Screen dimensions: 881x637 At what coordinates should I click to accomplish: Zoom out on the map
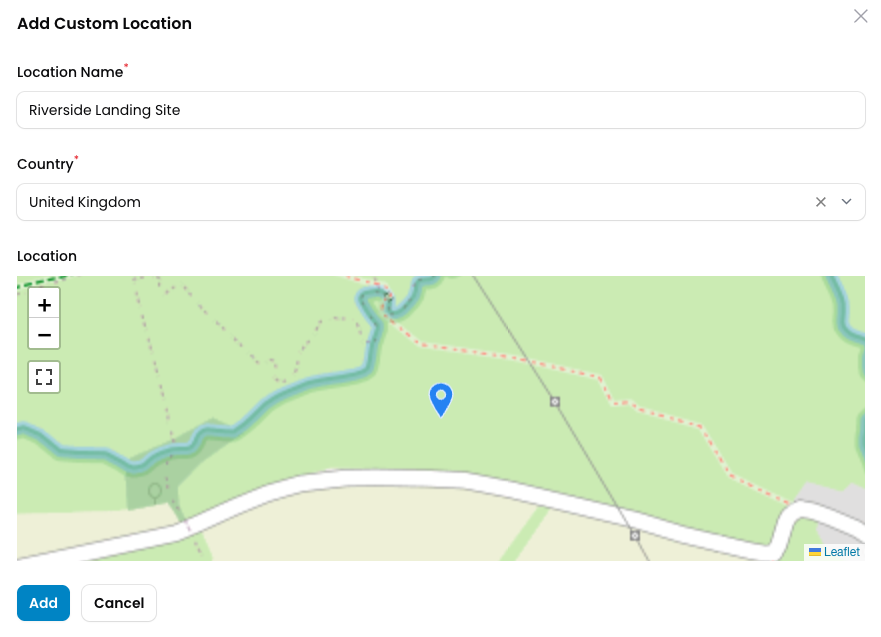(44, 335)
